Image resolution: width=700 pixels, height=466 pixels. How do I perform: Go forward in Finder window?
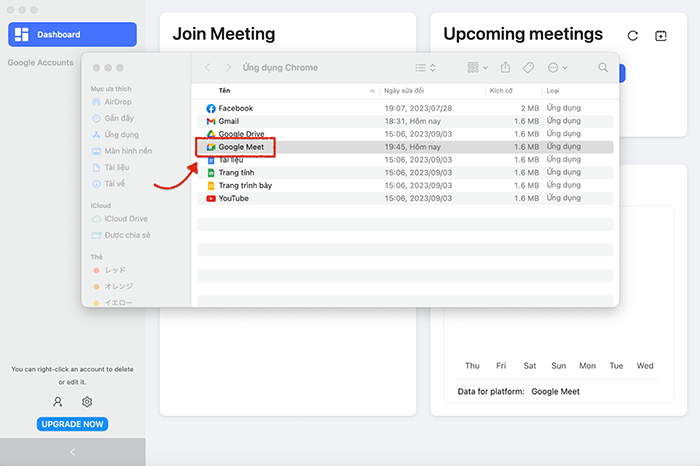pyautogui.click(x=228, y=67)
